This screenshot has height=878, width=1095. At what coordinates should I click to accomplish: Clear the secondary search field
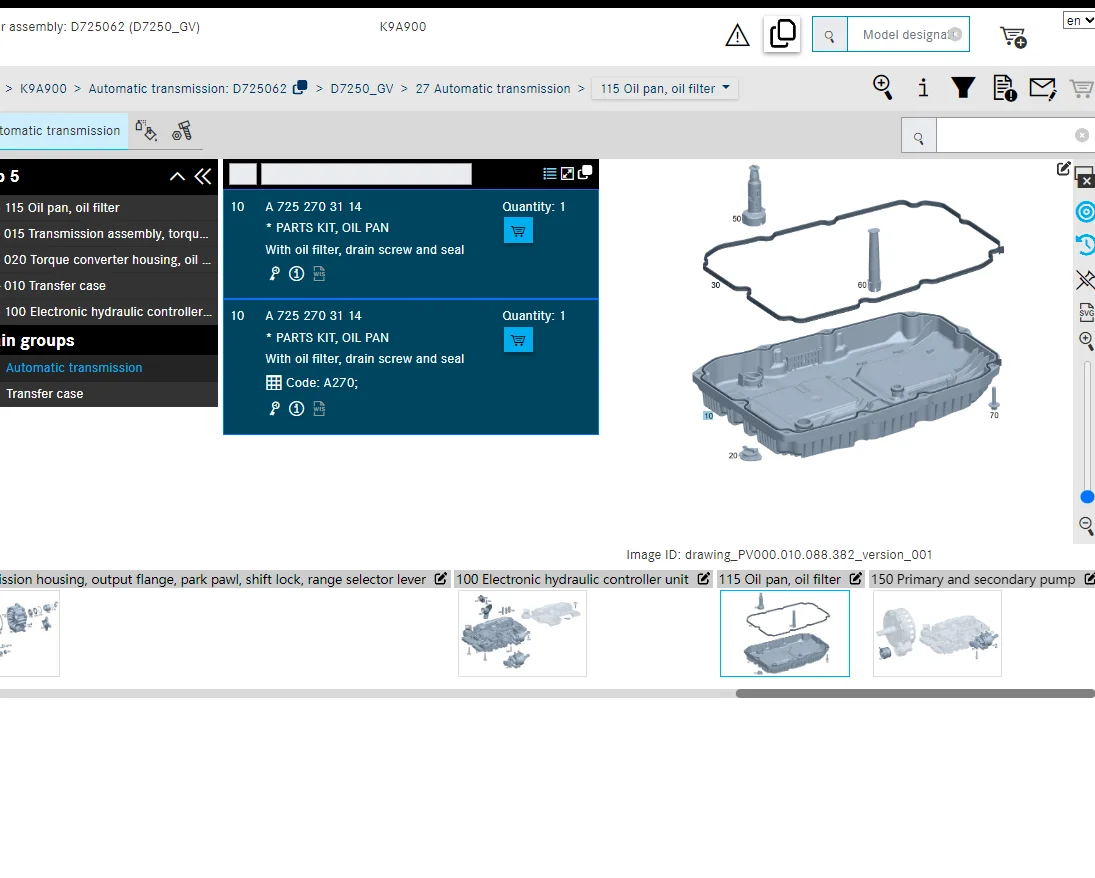tap(1082, 136)
